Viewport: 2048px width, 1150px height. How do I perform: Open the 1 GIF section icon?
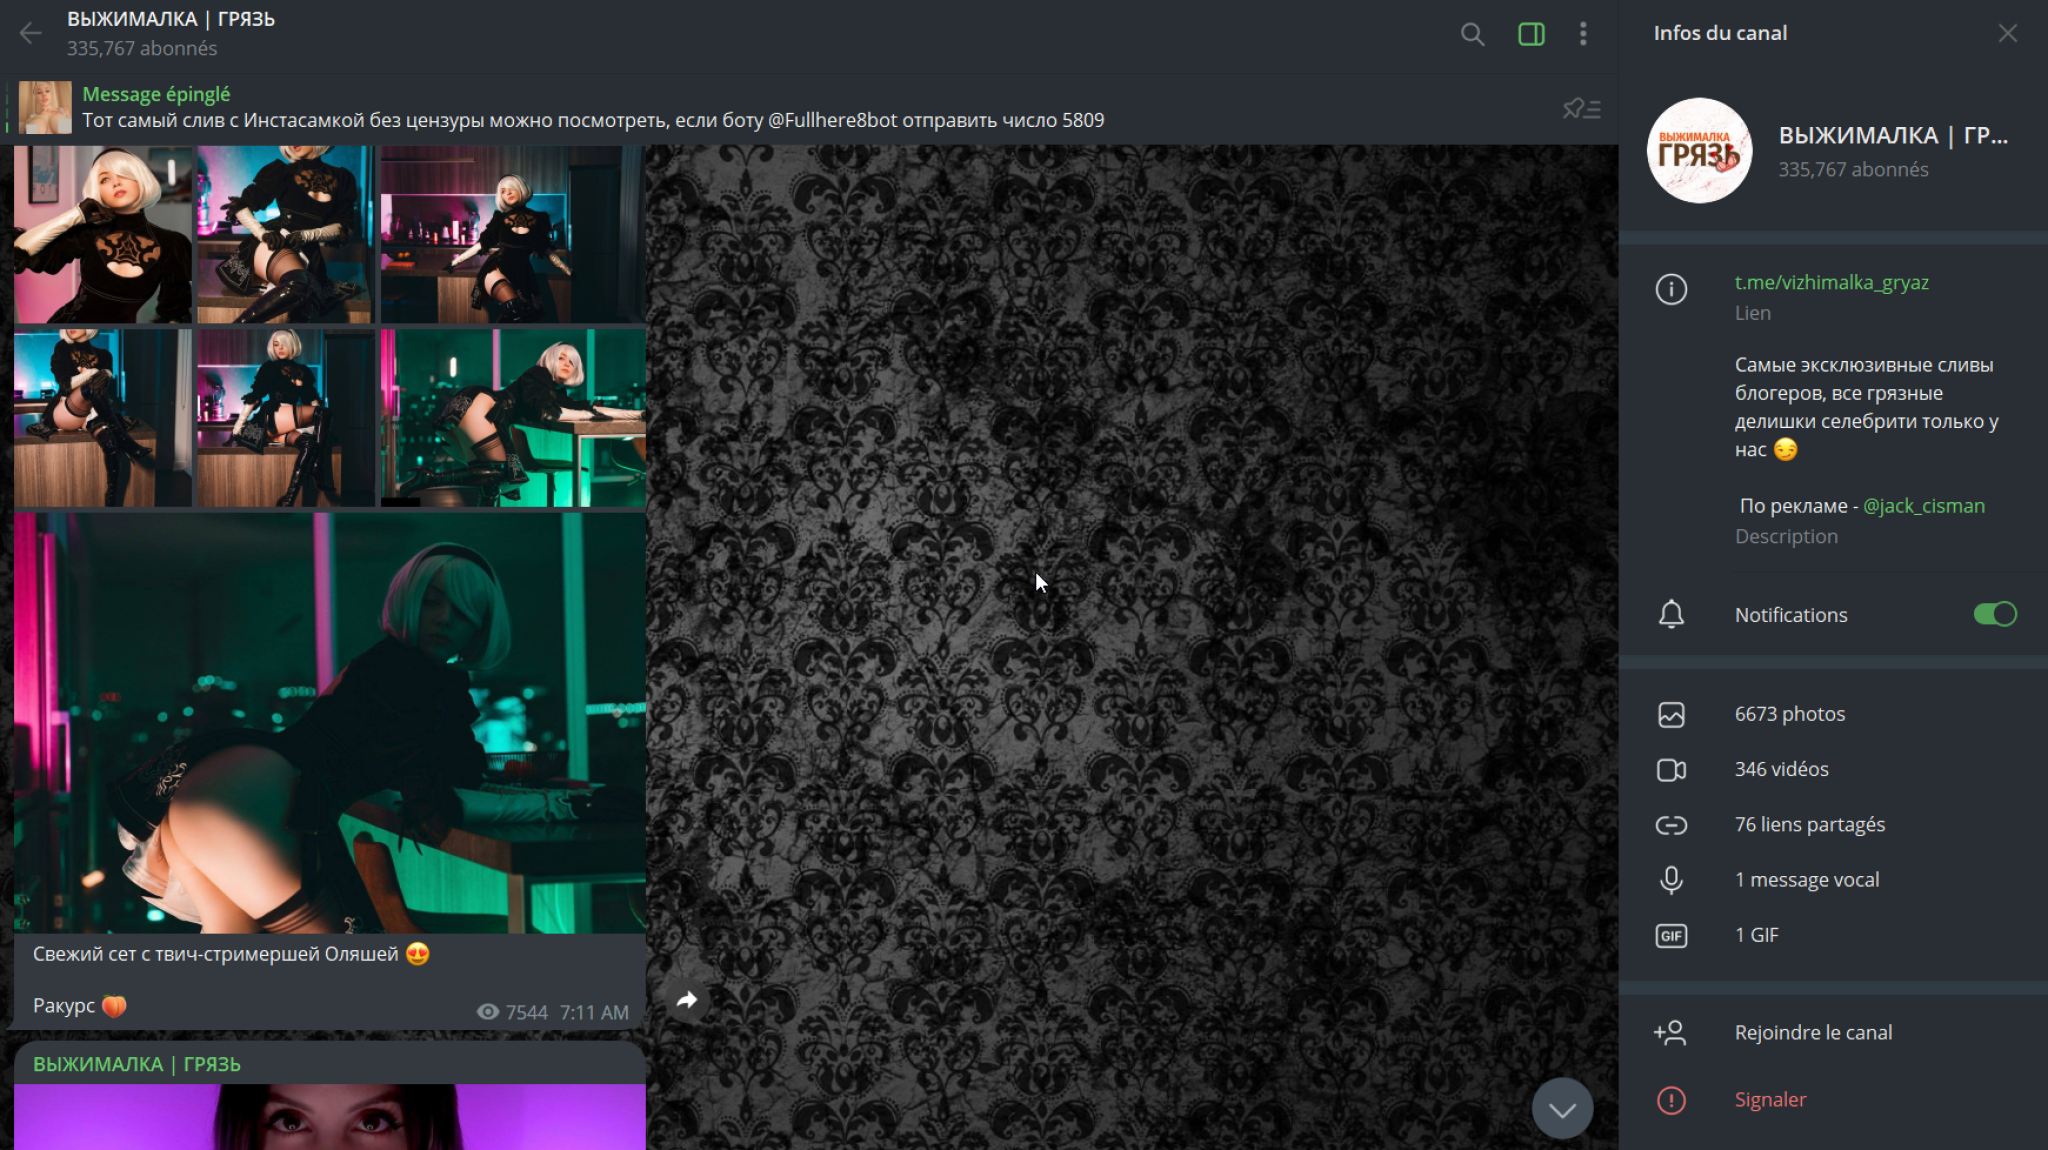(x=1671, y=935)
